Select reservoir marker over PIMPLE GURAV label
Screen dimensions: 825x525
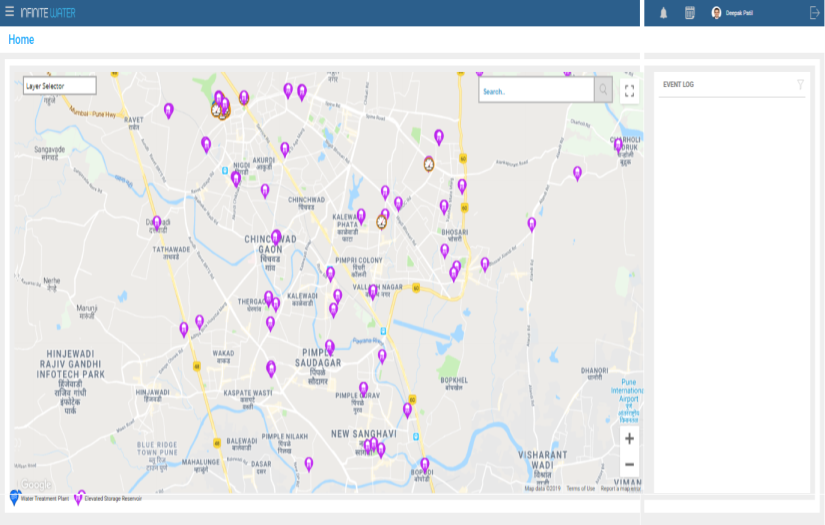point(363,390)
